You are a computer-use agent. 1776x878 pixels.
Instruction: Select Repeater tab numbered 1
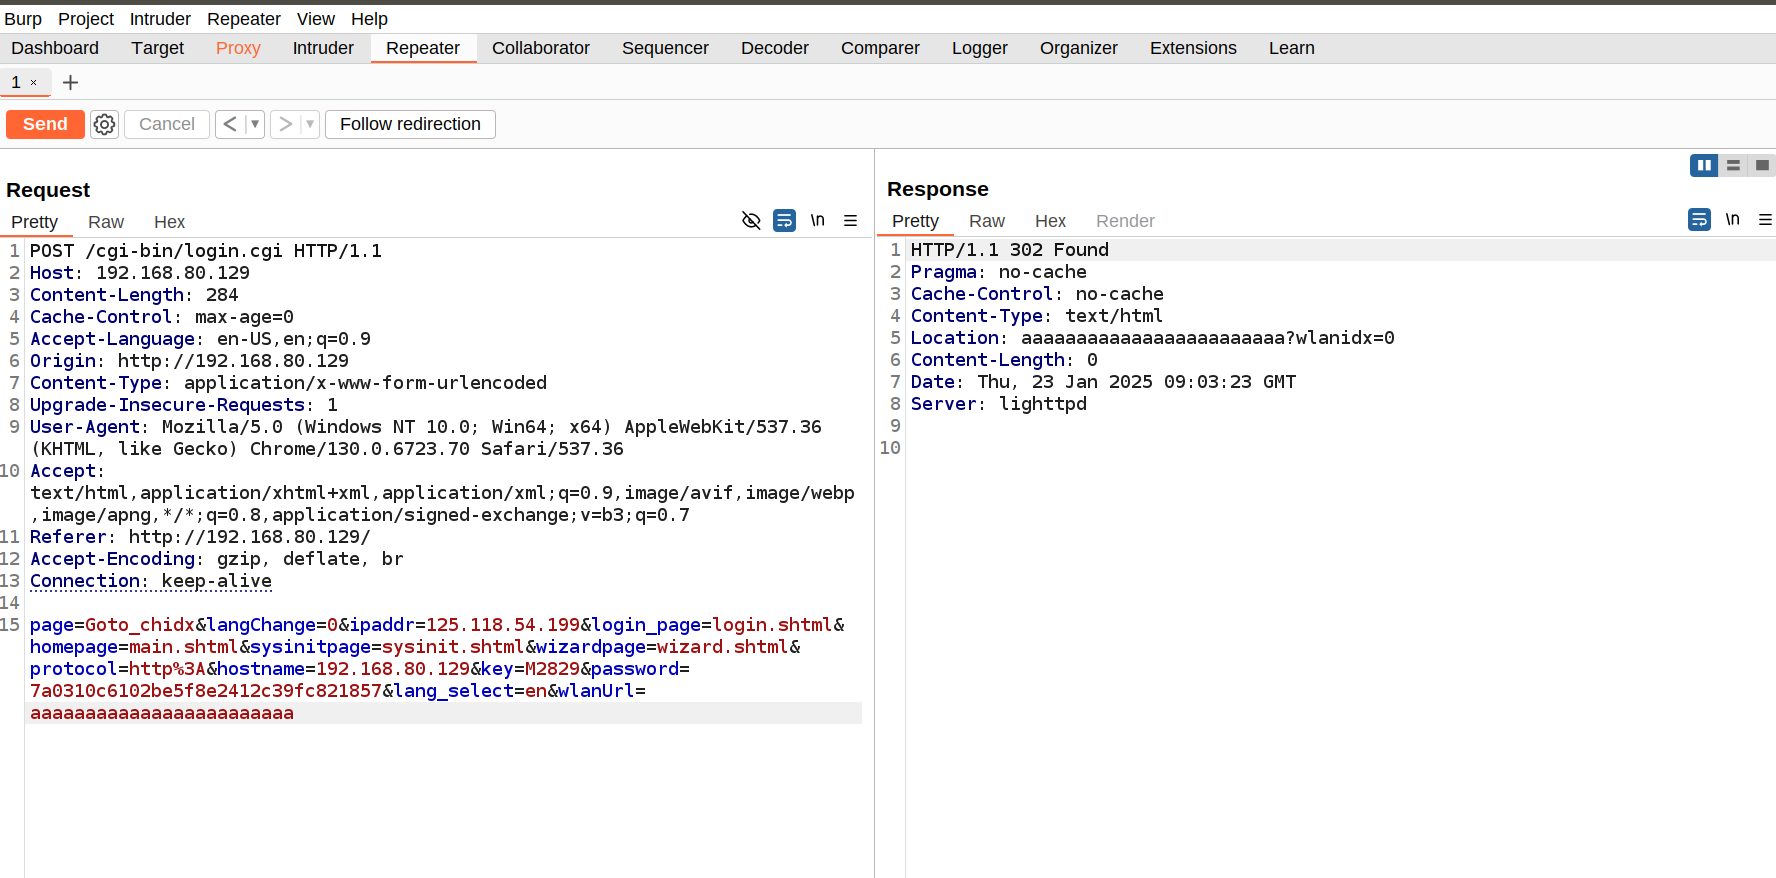[16, 83]
